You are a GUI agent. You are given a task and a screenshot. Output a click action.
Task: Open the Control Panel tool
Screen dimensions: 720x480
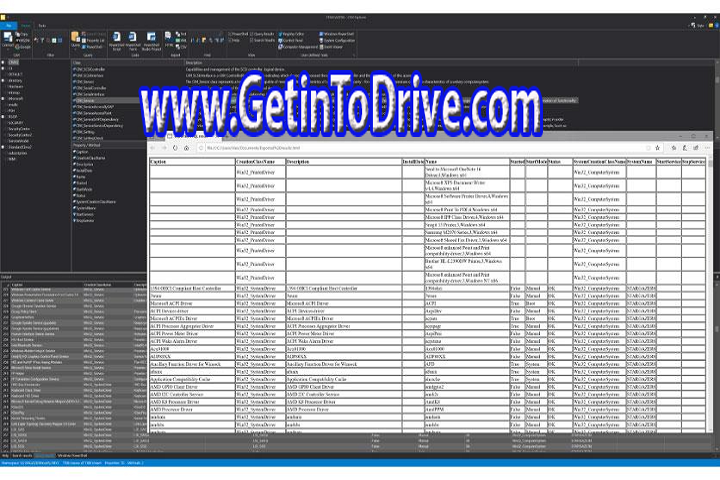[290, 40]
